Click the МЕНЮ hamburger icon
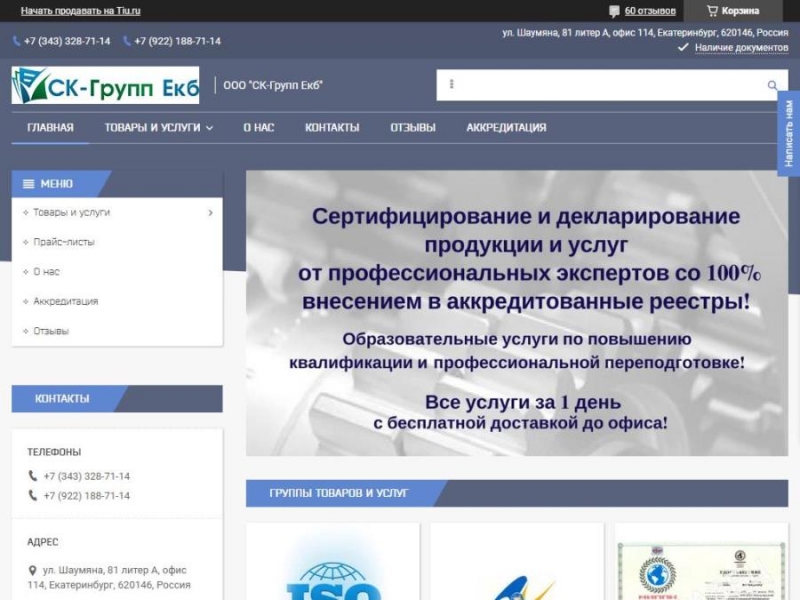The width and height of the screenshot is (800, 600). 28,184
